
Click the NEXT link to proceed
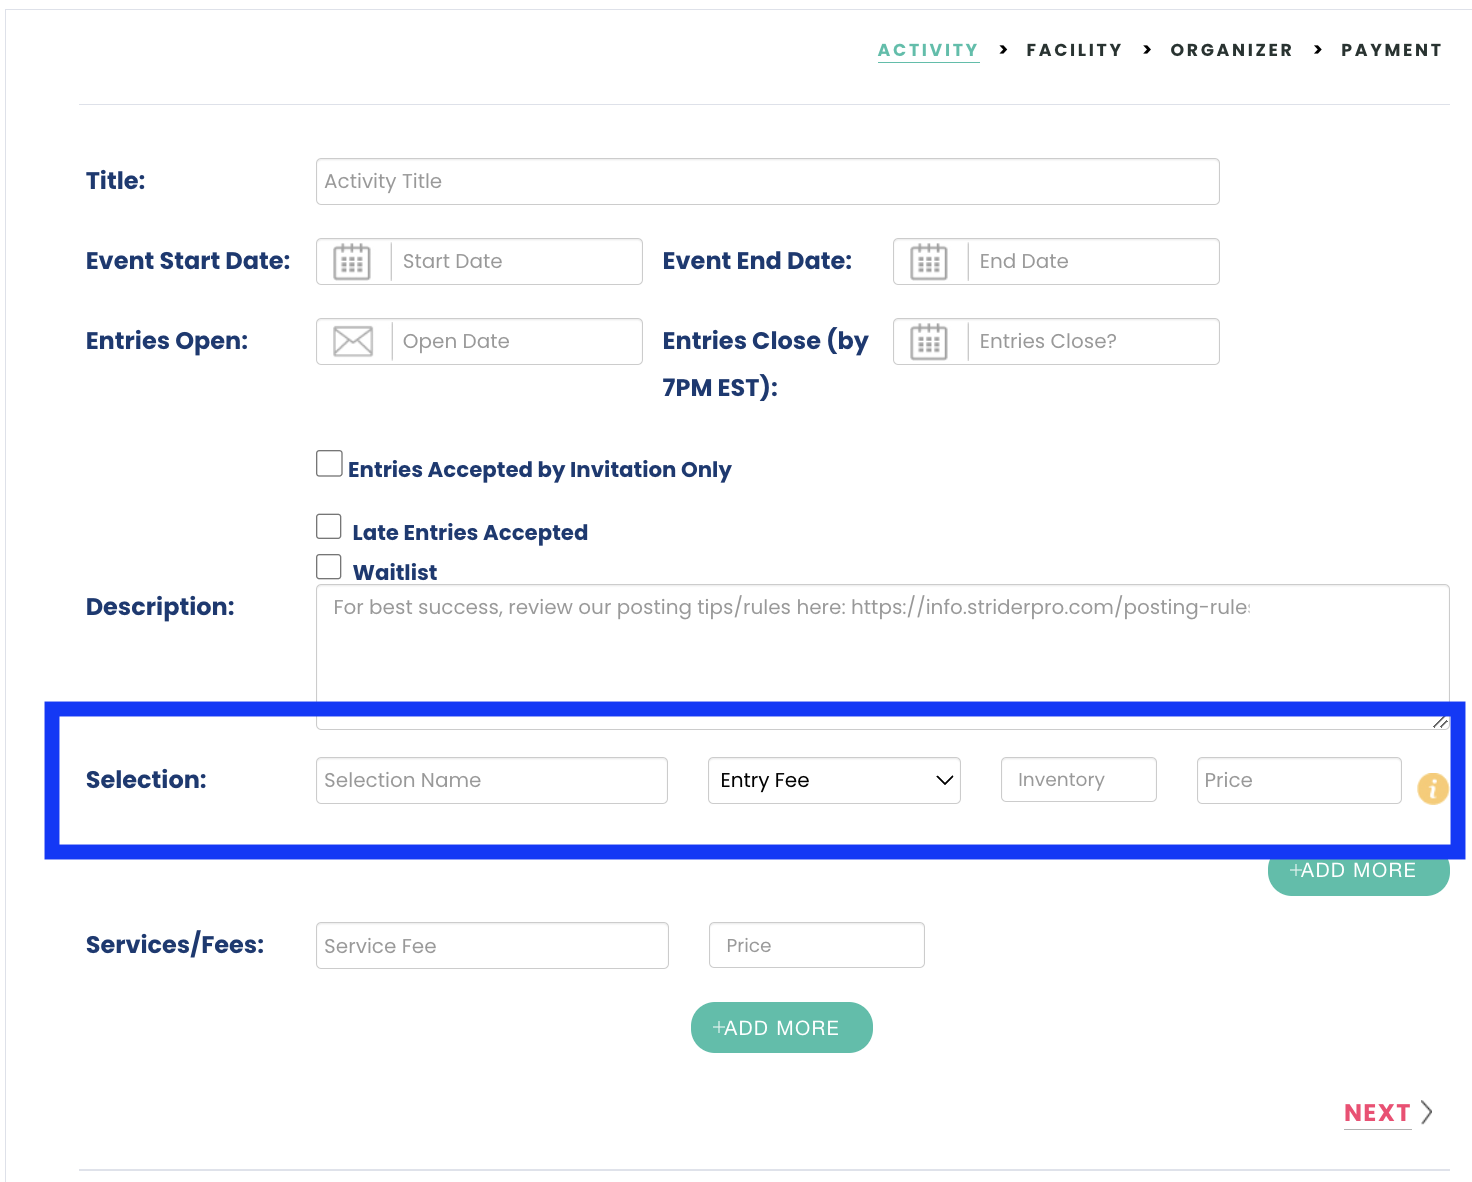[x=1377, y=1112]
